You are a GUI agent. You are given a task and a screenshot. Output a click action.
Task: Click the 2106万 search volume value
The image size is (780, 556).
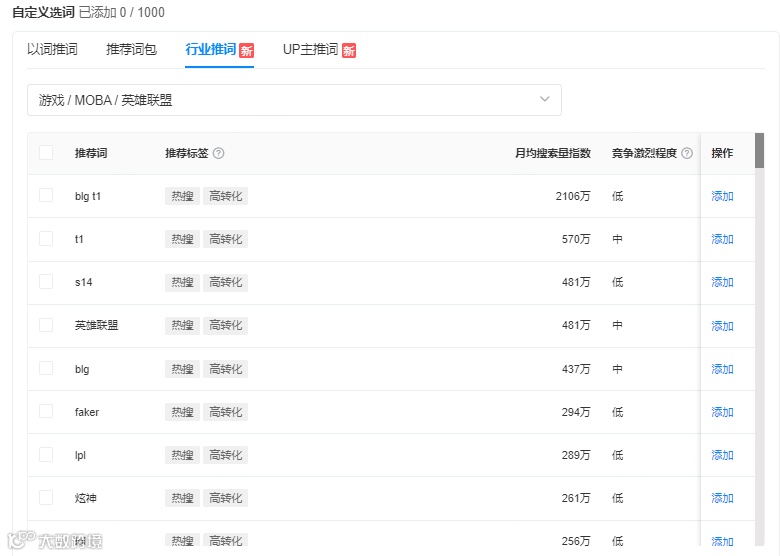pyautogui.click(x=573, y=196)
